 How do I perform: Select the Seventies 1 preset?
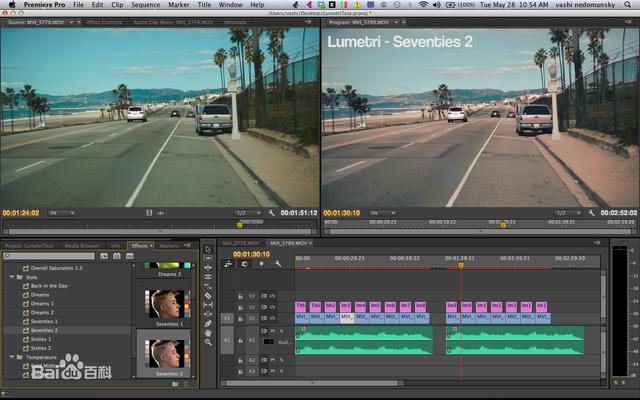[44, 321]
